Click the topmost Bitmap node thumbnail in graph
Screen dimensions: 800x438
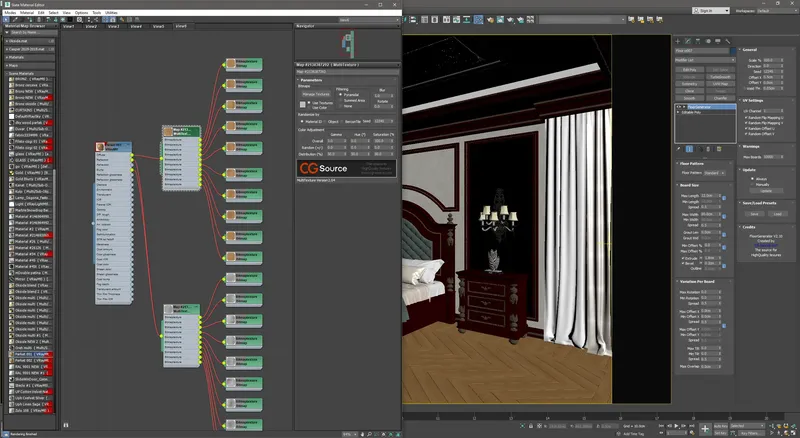click(x=231, y=63)
